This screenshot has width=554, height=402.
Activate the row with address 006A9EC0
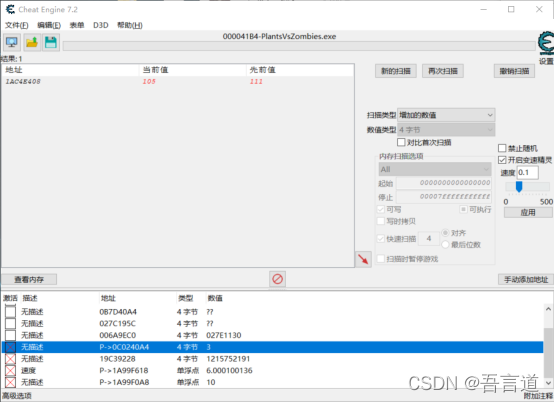tap(10, 335)
